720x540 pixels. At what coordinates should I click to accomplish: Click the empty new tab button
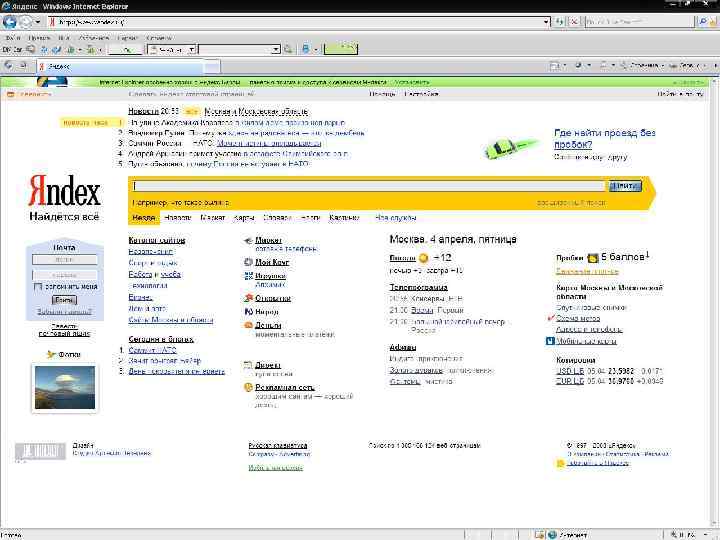coord(212,66)
